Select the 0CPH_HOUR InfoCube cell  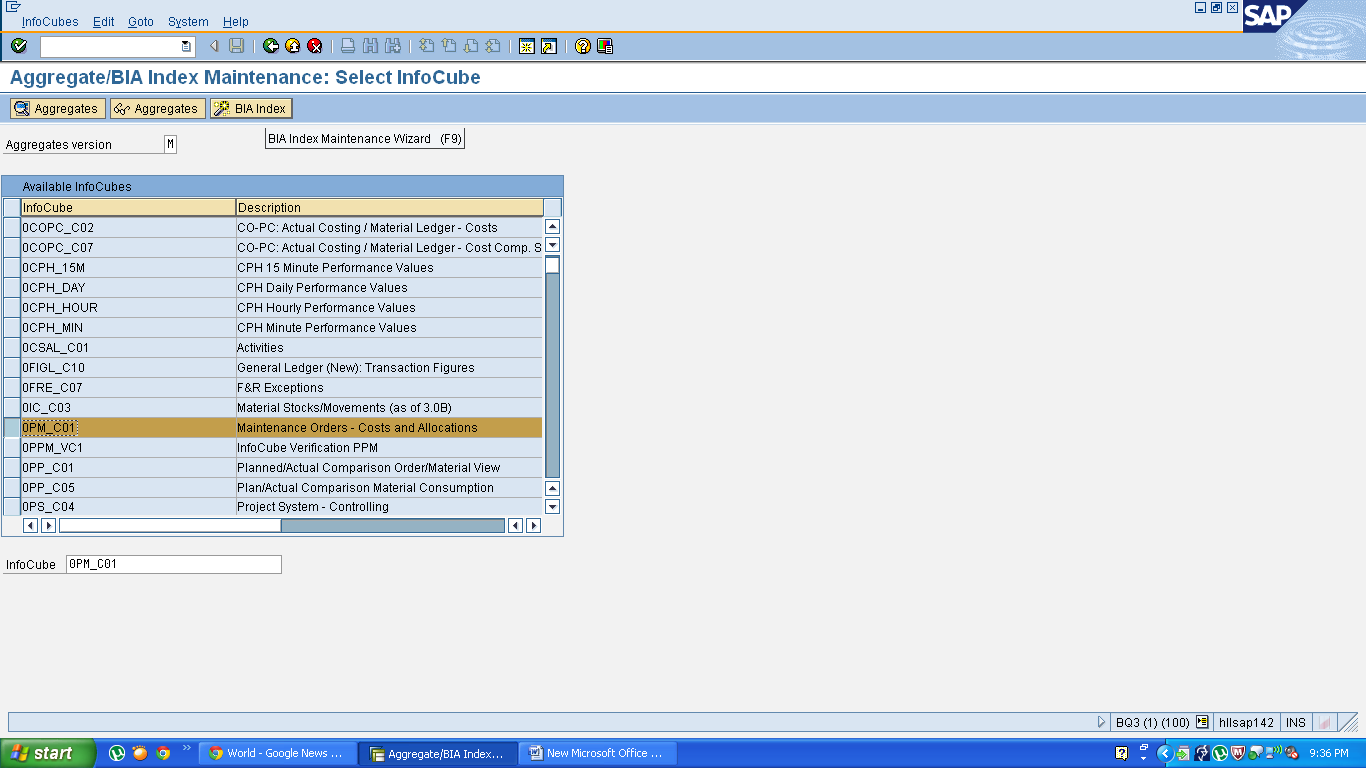click(x=128, y=307)
